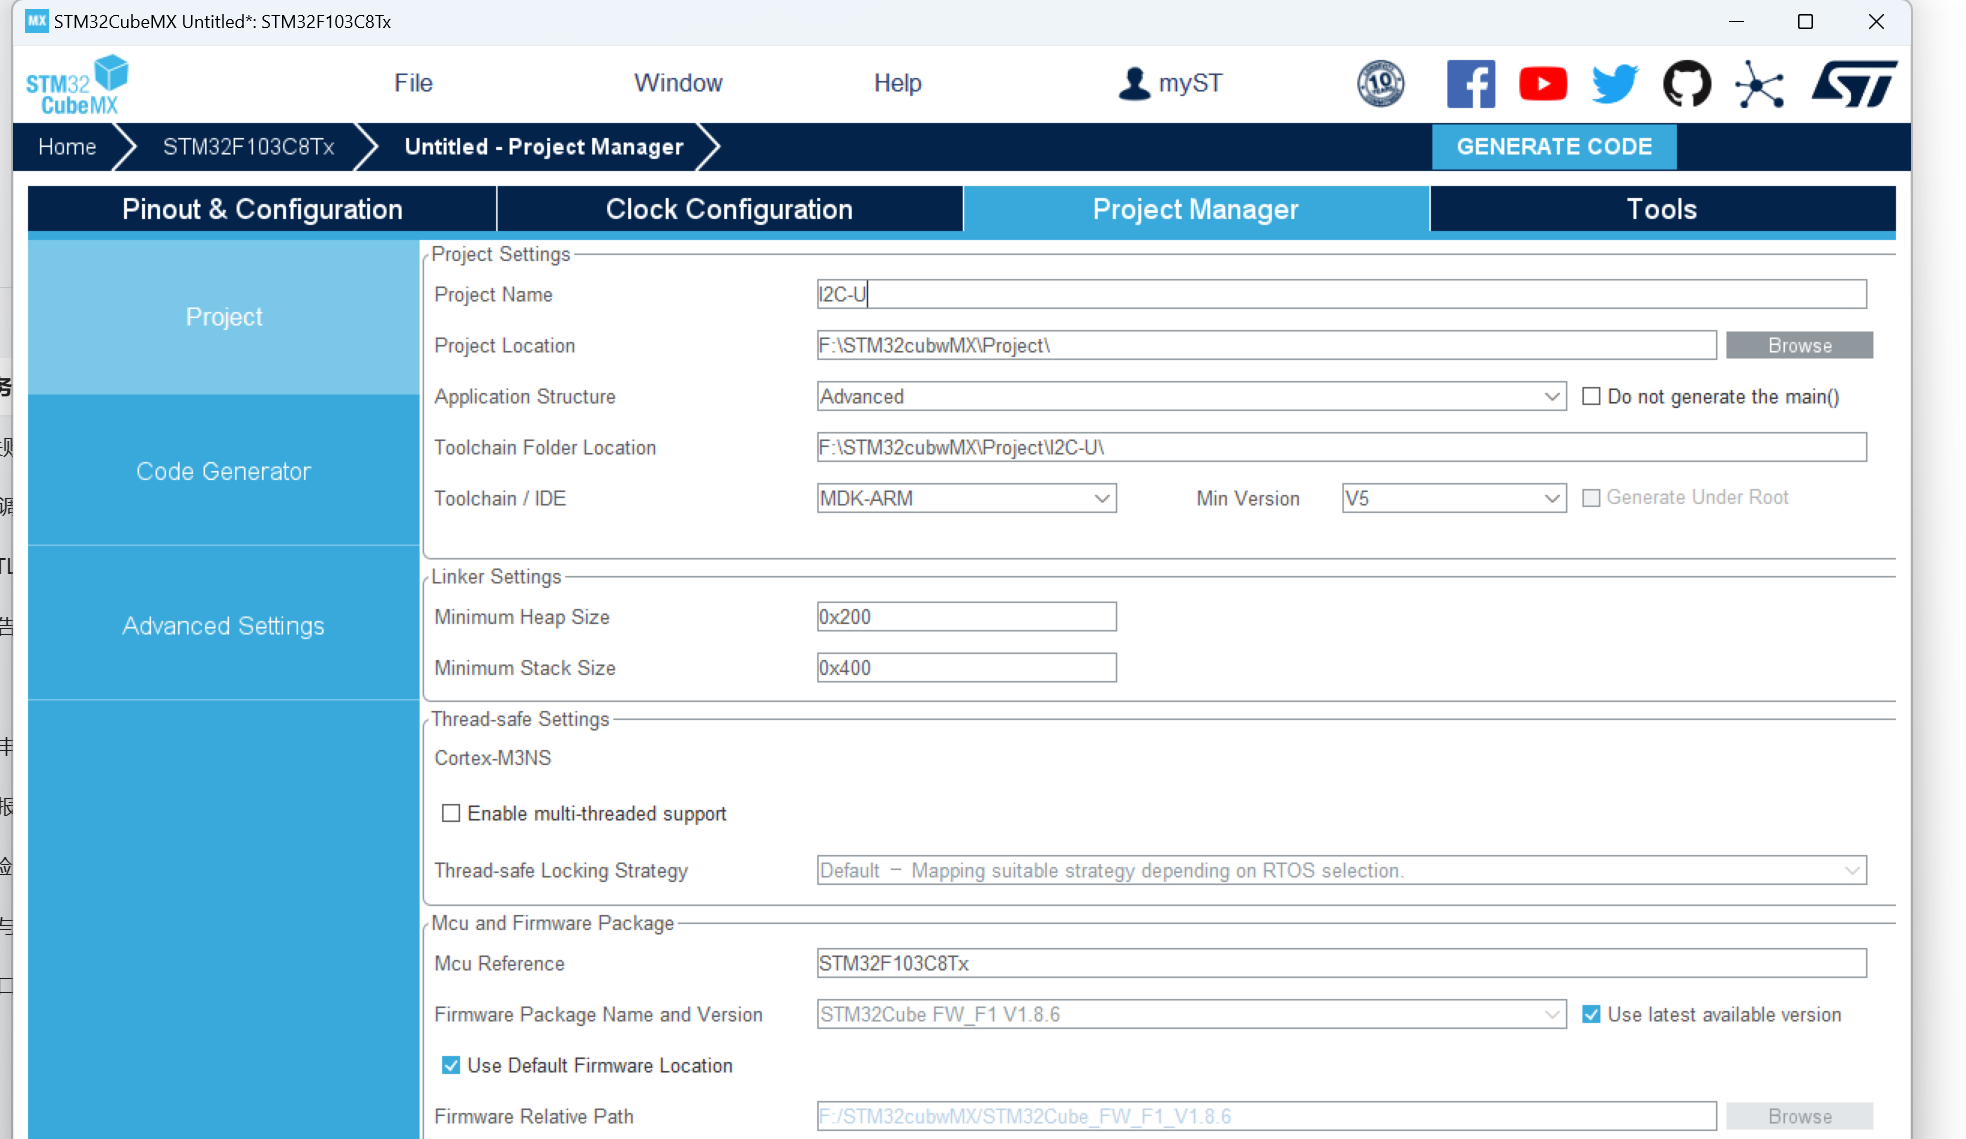Click the Mcu Reference field
This screenshot has height=1139, width=1966.
(x=1341, y=964)
